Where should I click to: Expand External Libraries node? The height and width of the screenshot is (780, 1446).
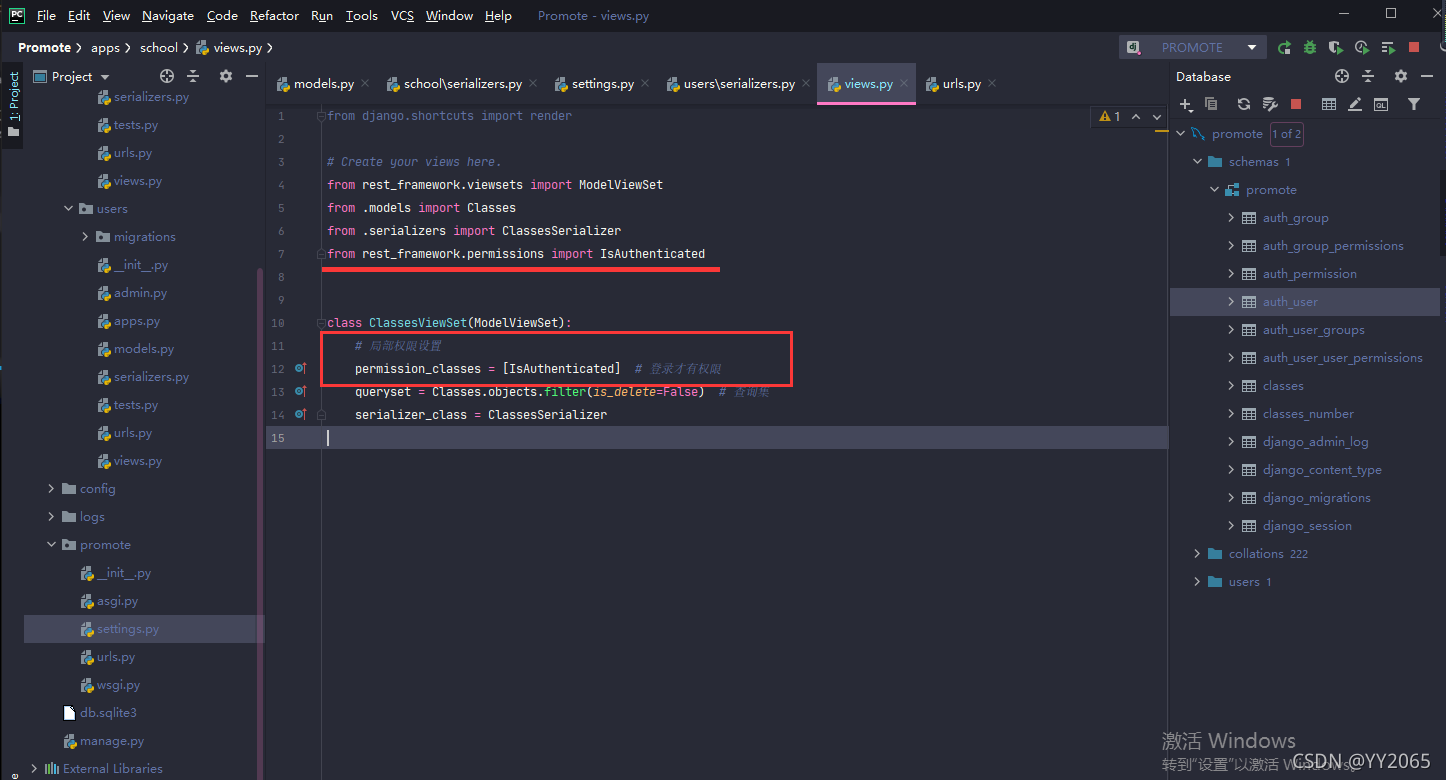(x=35, y=769)
